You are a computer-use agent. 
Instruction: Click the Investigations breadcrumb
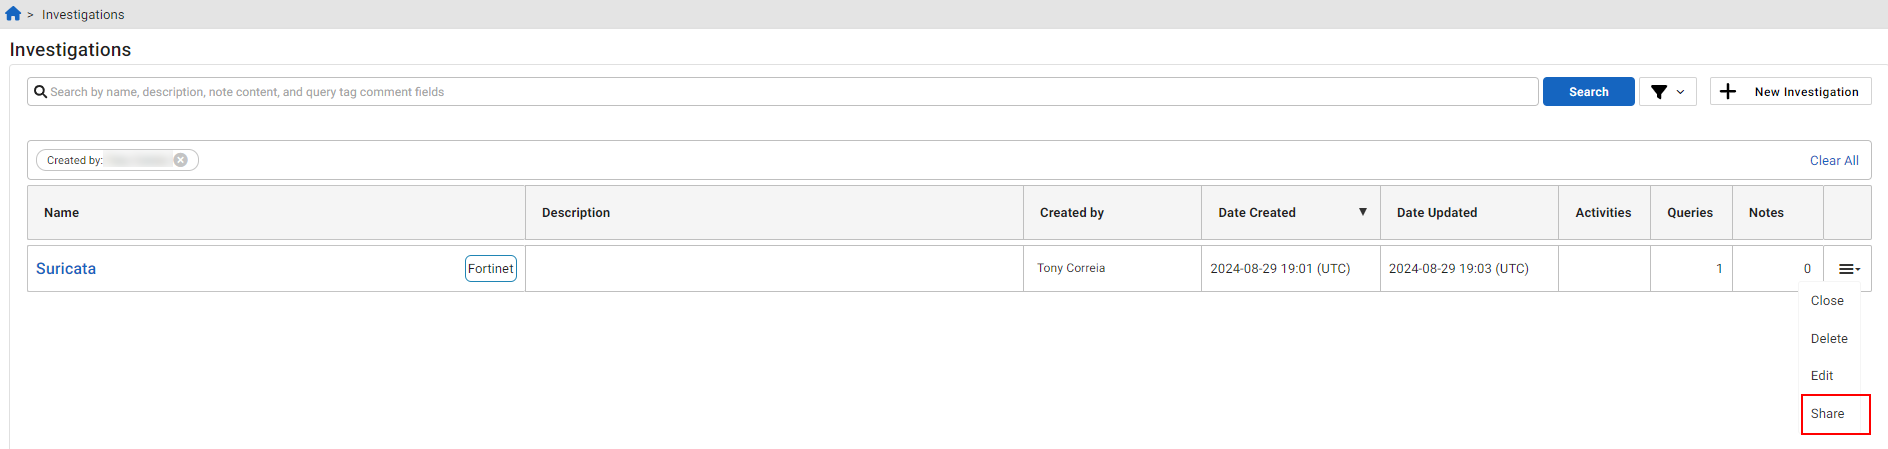pos(83,15)
